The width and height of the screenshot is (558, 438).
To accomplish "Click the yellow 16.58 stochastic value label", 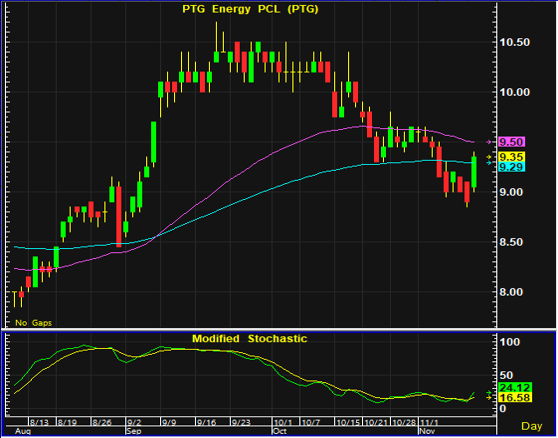I will 515,397.
